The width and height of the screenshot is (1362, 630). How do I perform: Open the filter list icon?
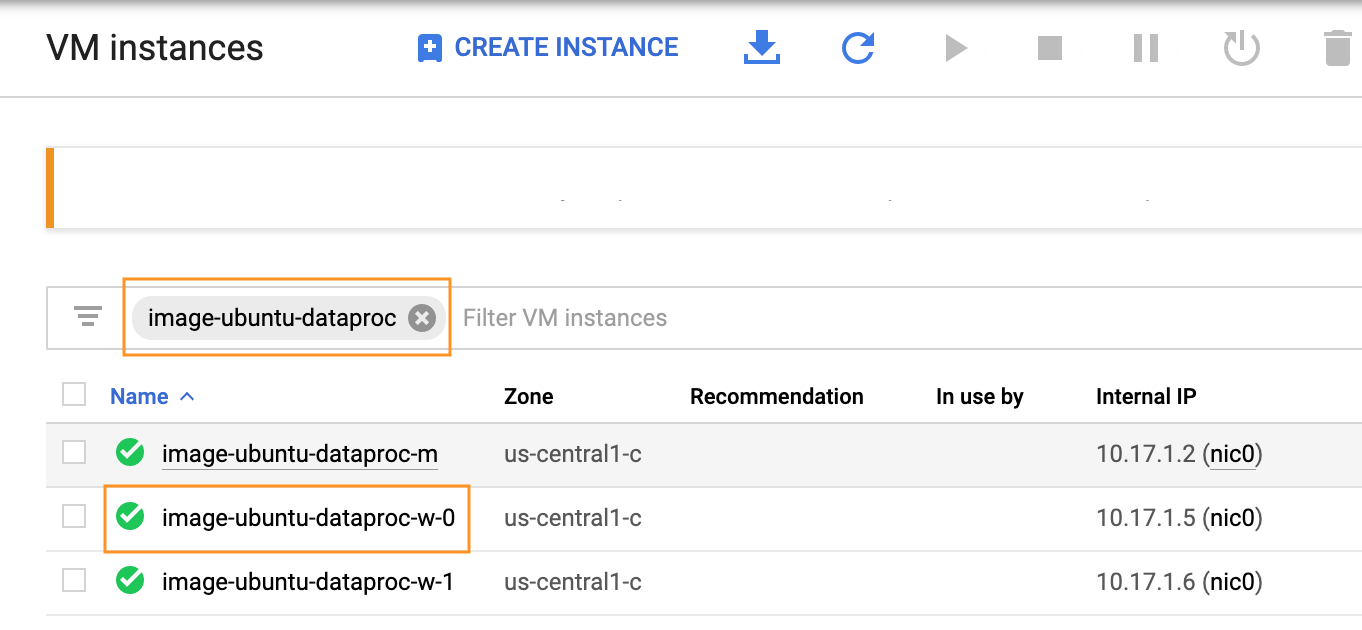88,317
